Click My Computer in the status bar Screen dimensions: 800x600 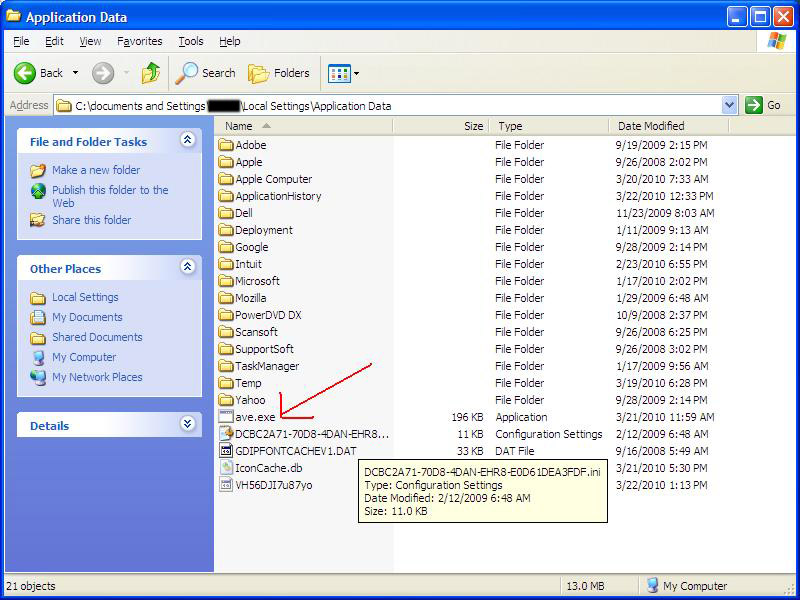(x=687, y=586)
